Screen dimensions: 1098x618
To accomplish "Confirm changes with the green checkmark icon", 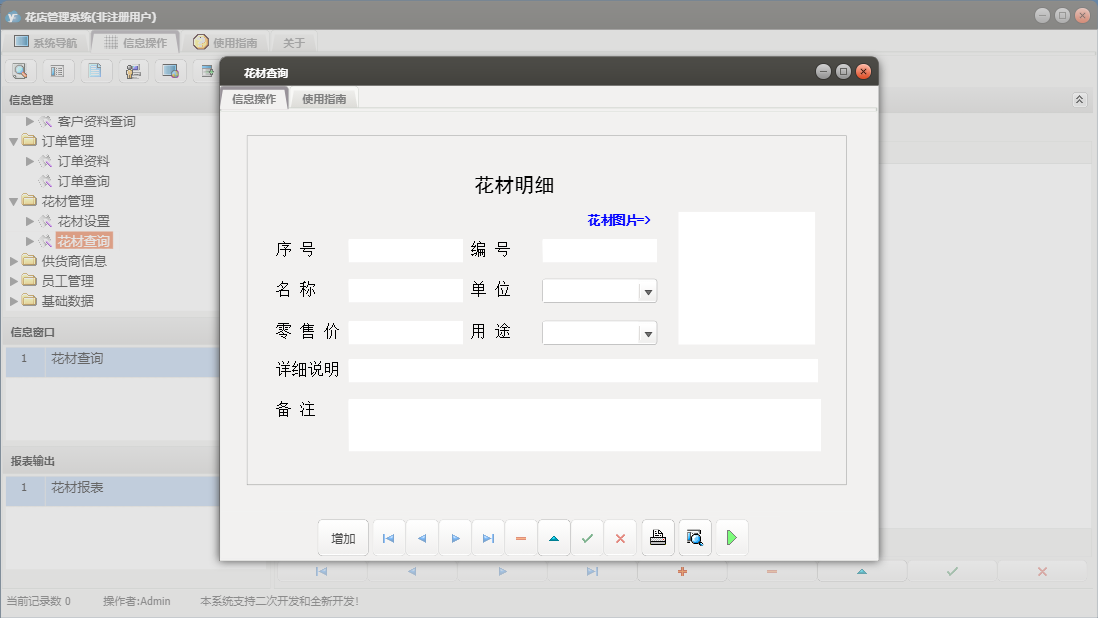I will [x=587, y=537].
